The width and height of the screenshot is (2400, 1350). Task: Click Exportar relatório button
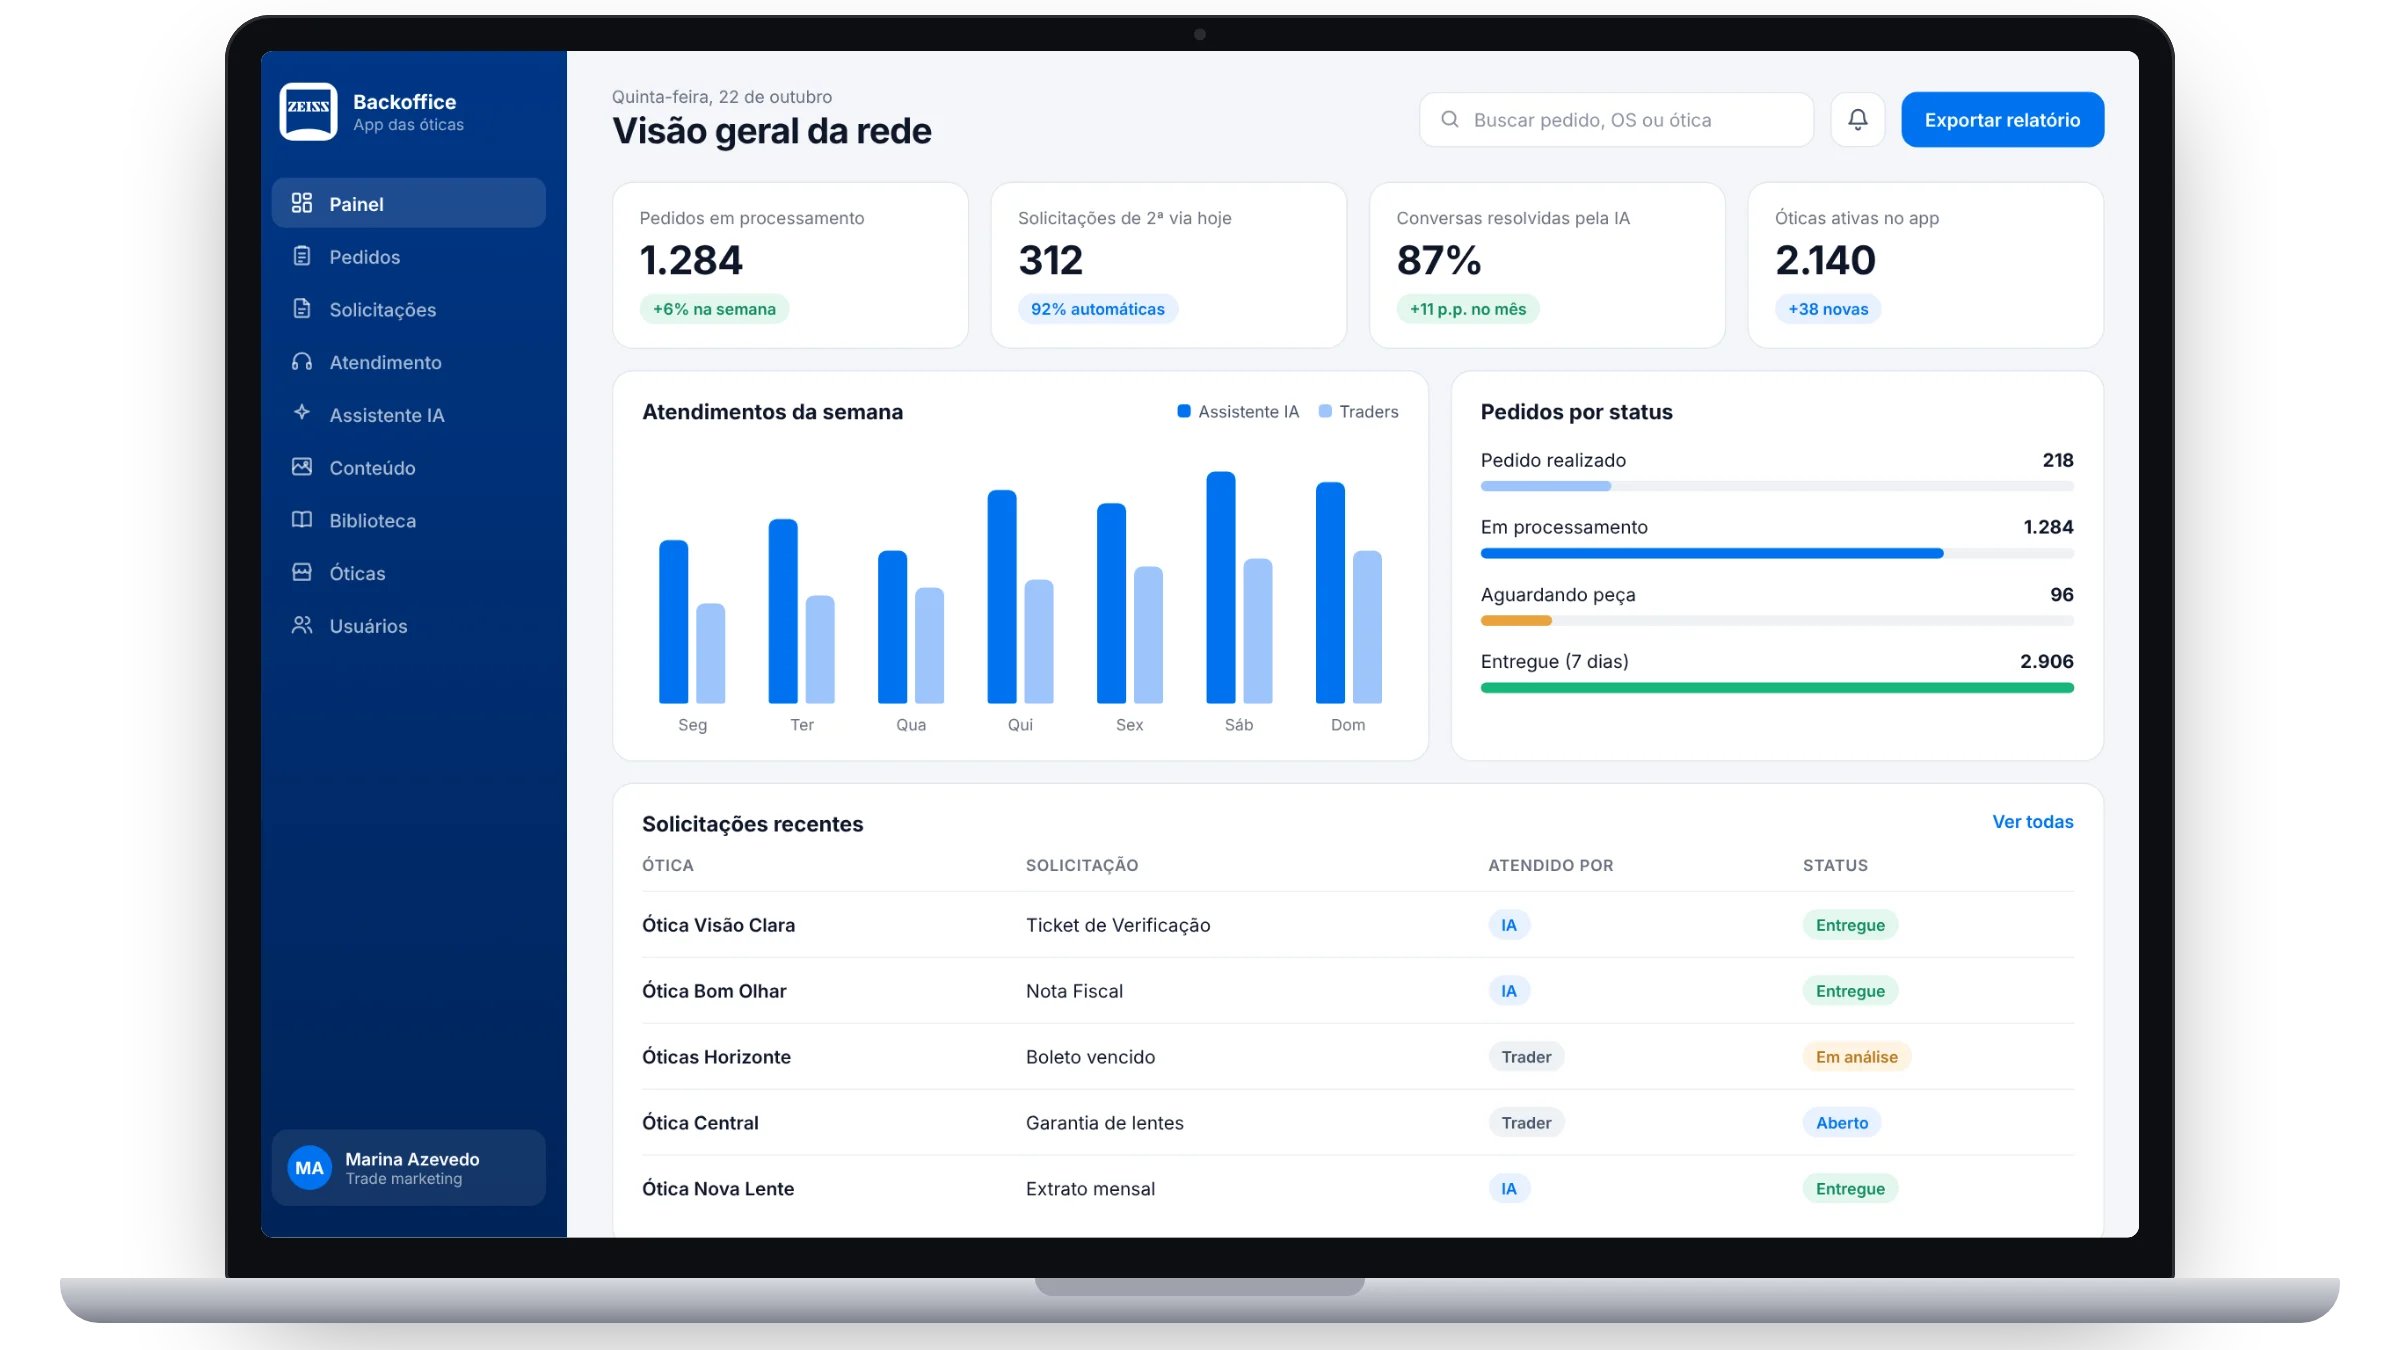coord(2002,120)
